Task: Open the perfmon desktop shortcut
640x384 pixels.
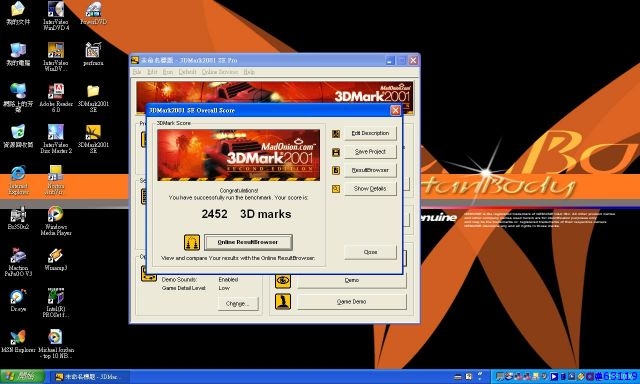Action: click(x=93, y=54)
